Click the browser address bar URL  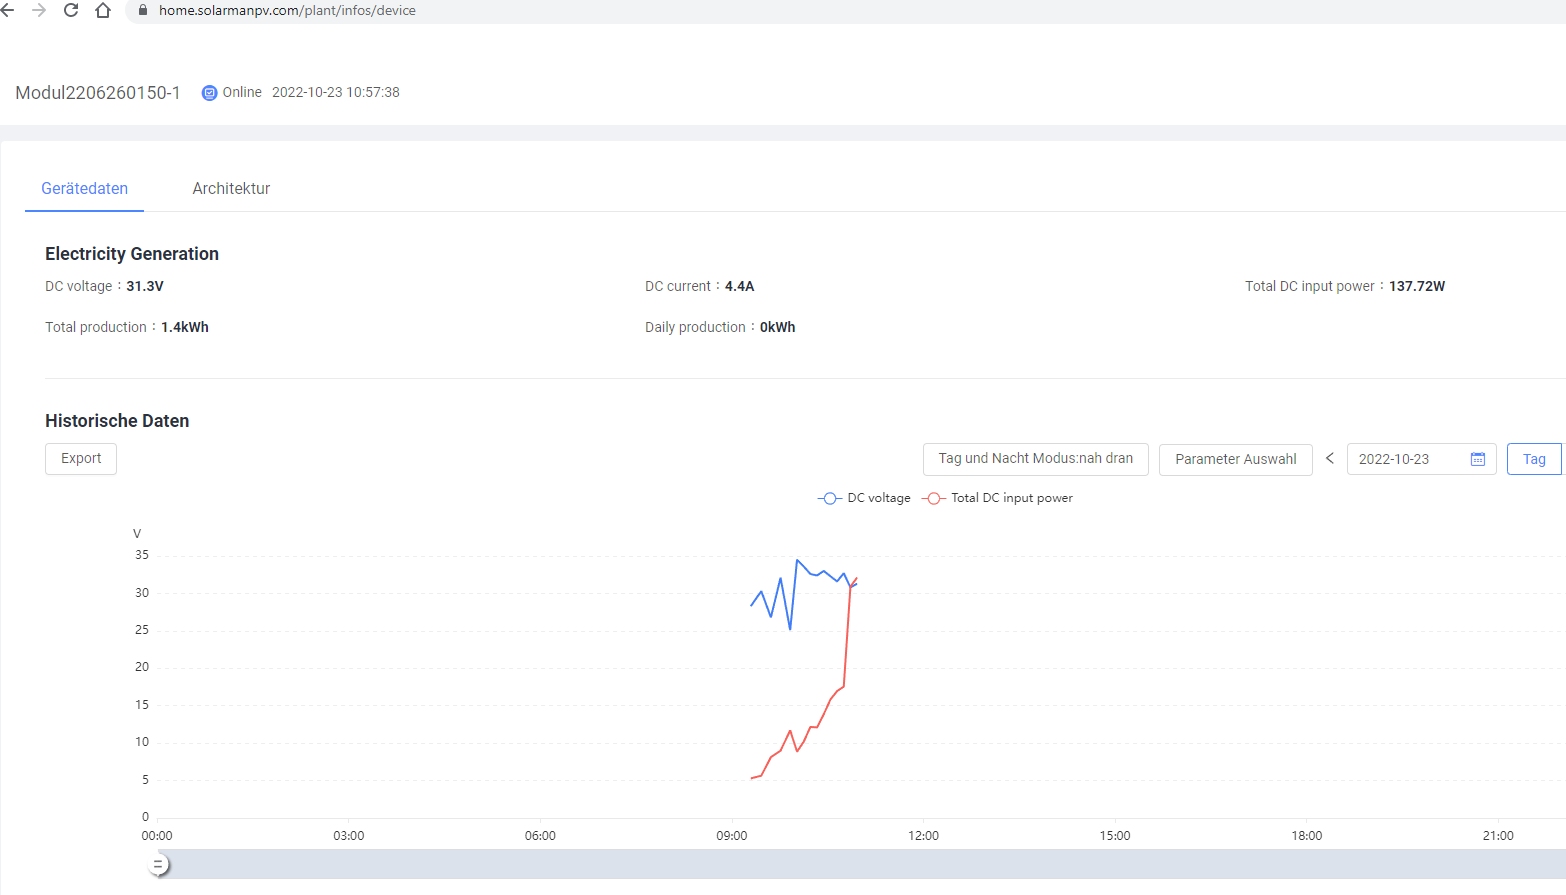[287, 10]
